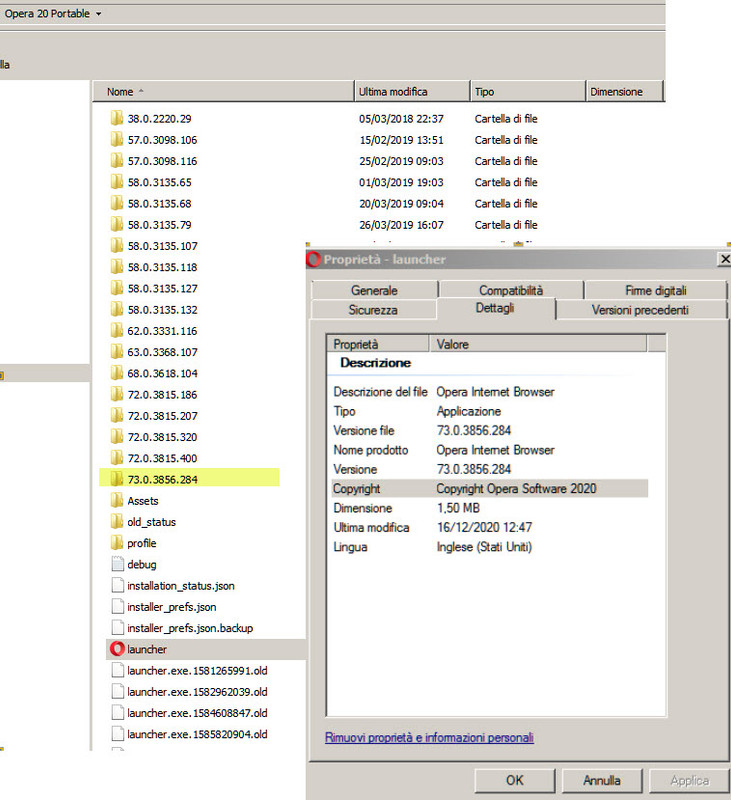Select the 58.0.3135.107 folder icon
731x800 pixels.
point(117,246)
